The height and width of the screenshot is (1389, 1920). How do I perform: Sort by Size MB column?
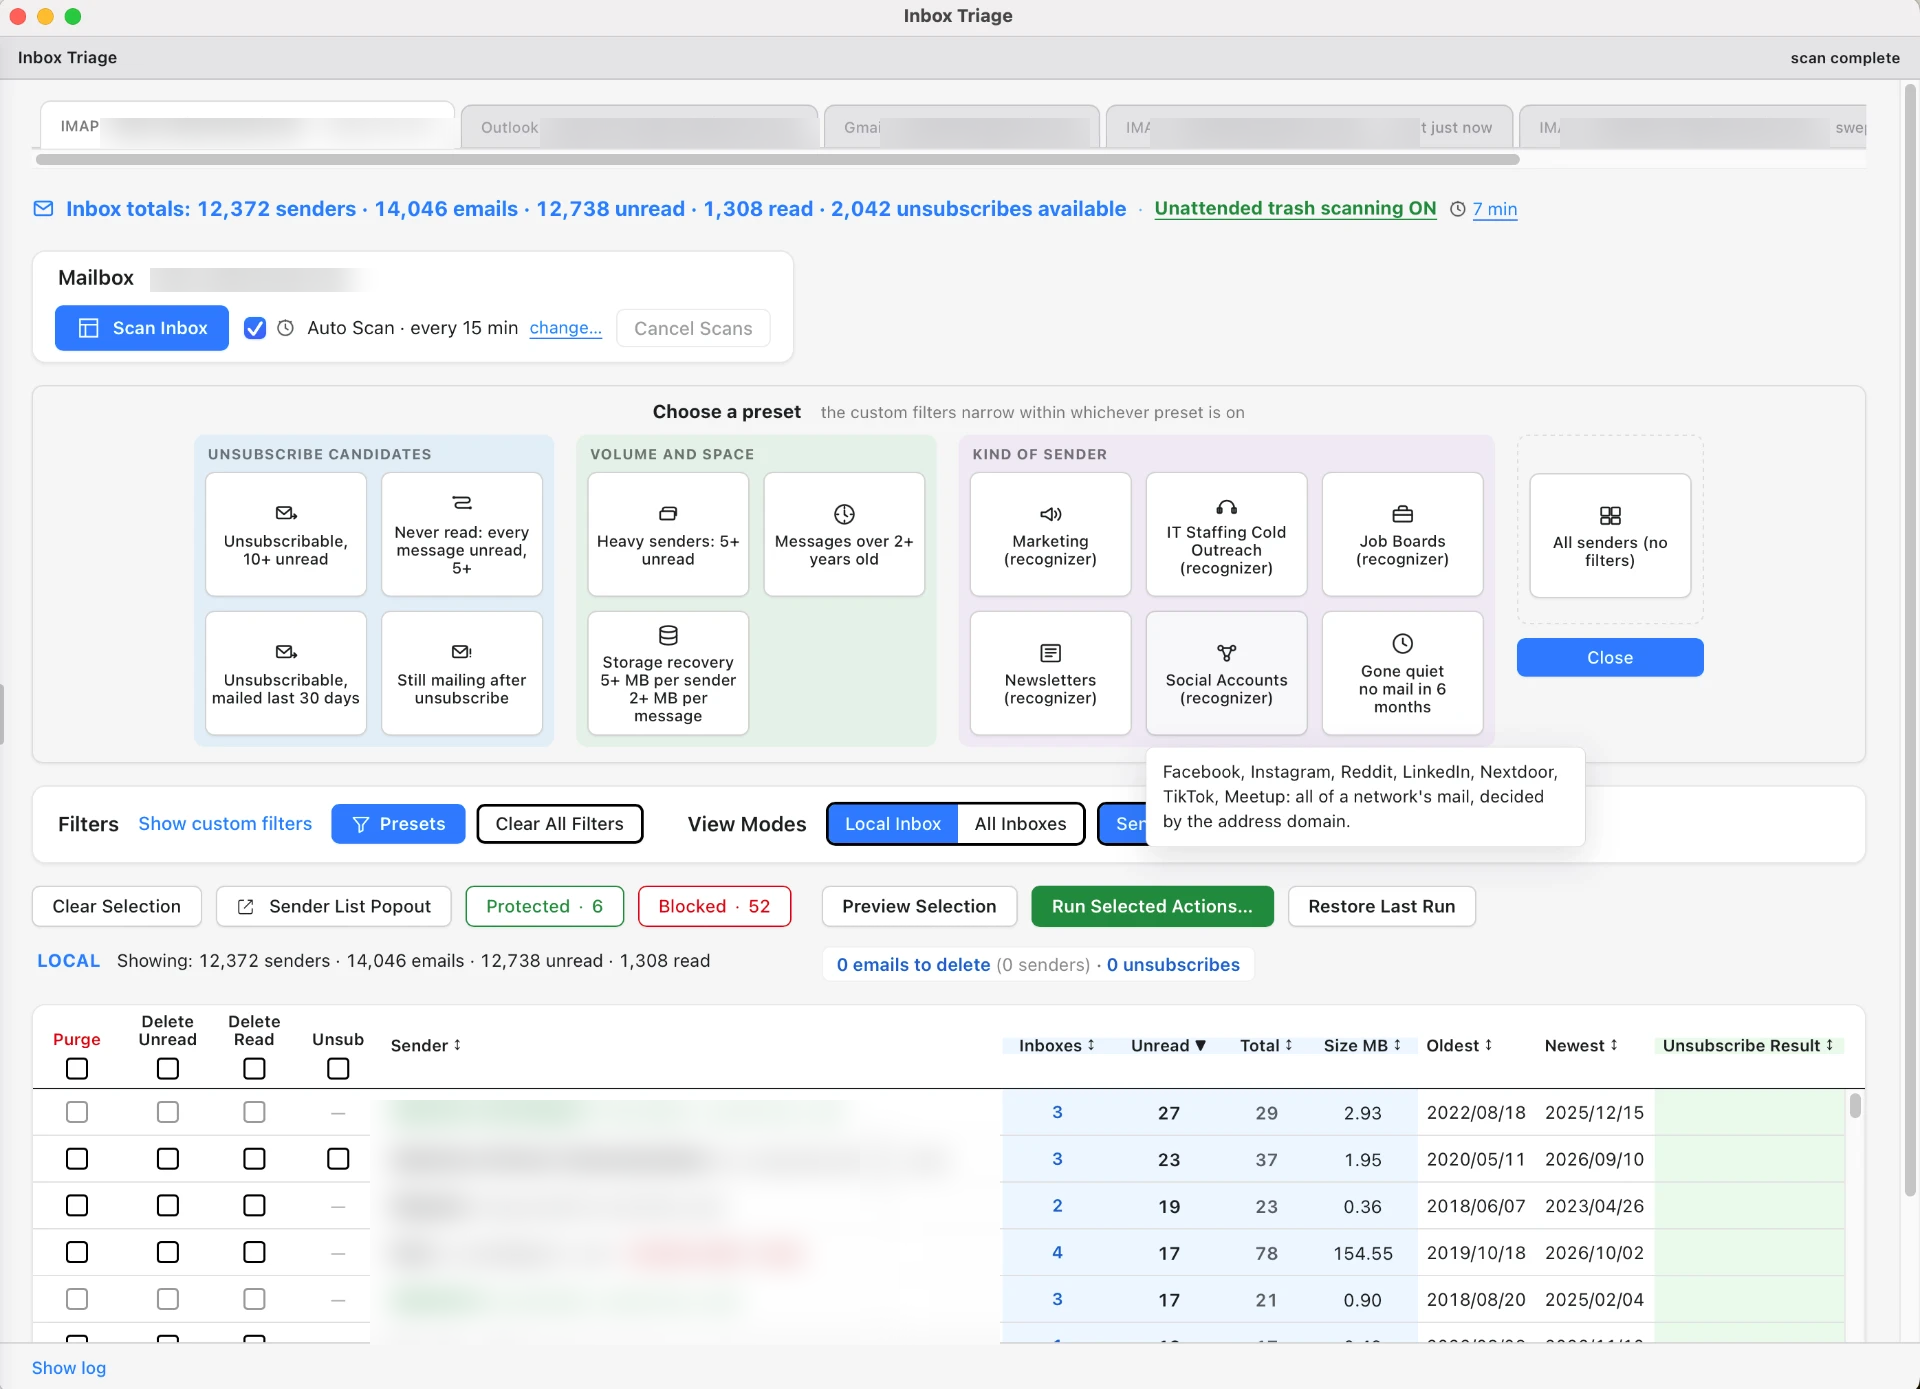coord(1362,1045)
